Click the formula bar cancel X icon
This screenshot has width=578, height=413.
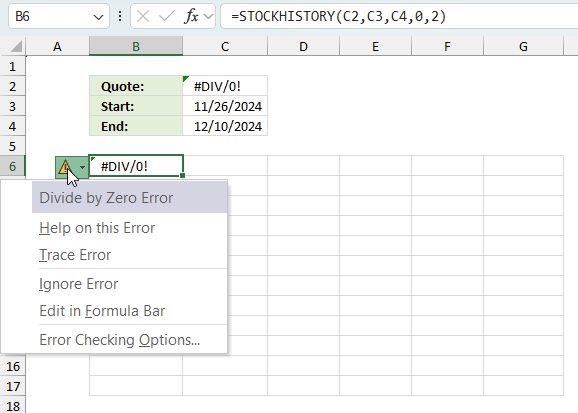pos(143,16)
